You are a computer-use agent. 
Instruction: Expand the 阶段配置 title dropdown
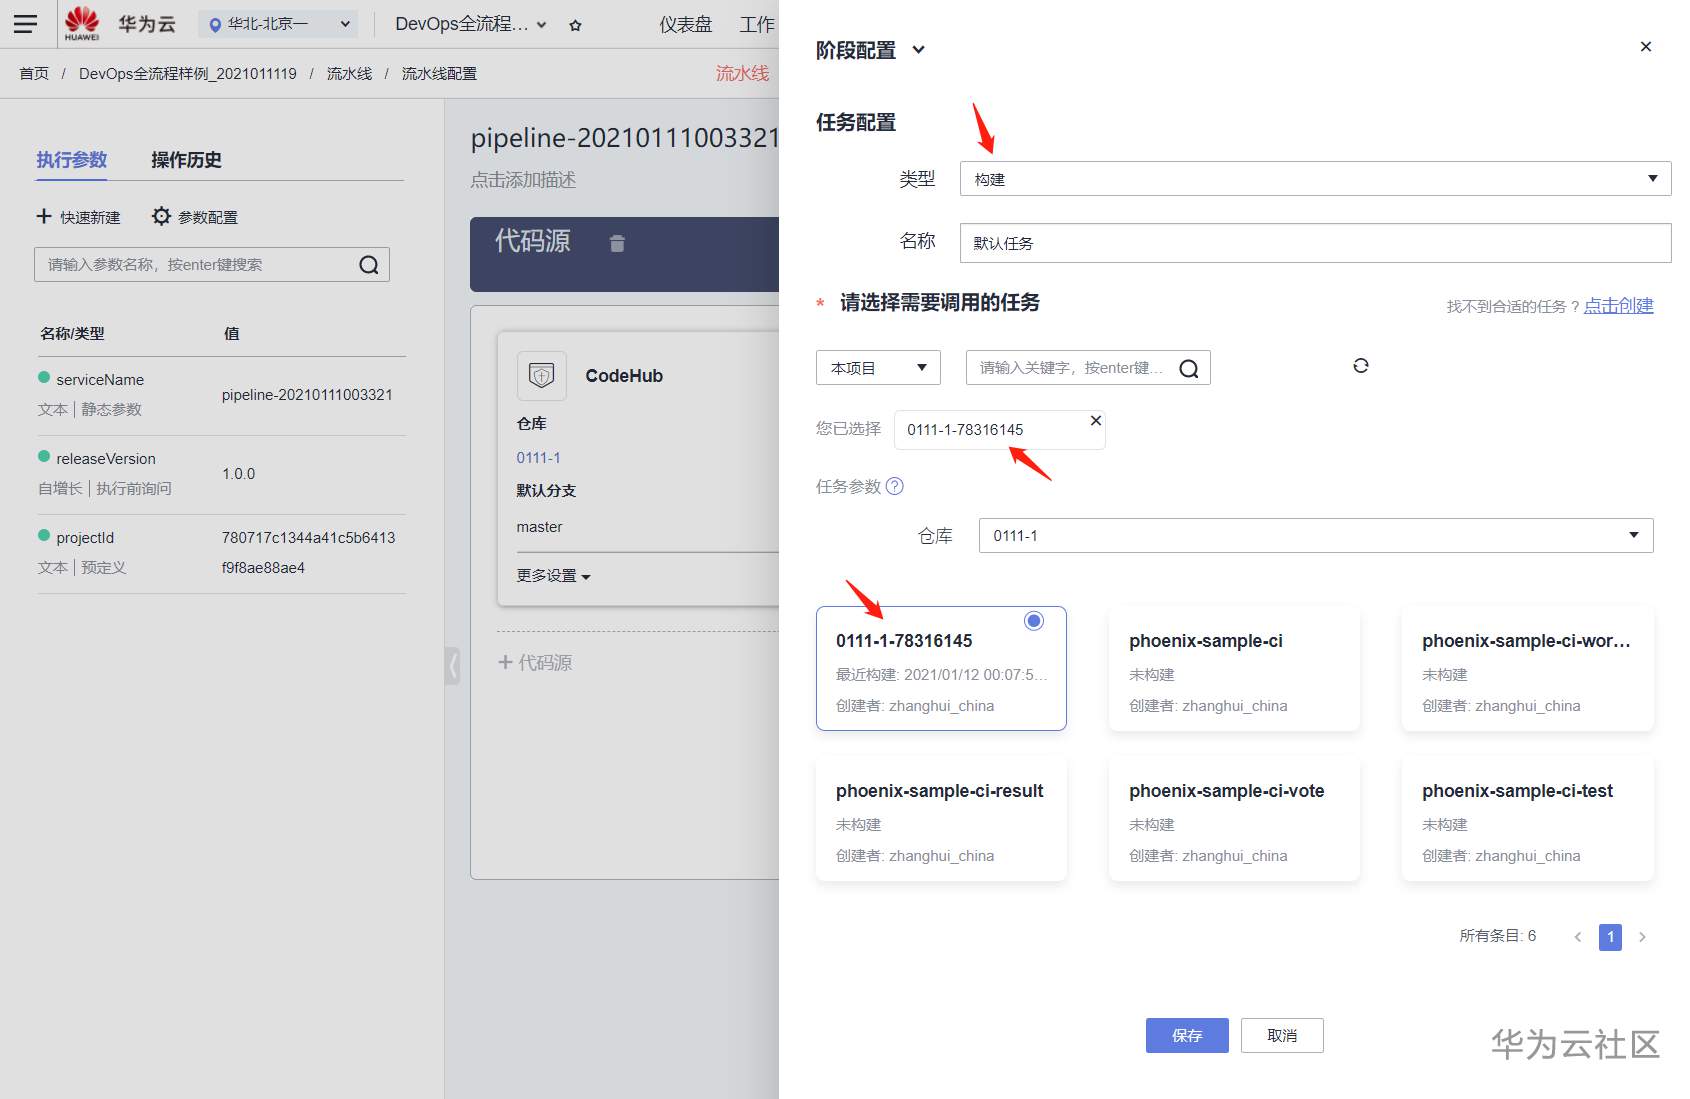tap(919, 50)
